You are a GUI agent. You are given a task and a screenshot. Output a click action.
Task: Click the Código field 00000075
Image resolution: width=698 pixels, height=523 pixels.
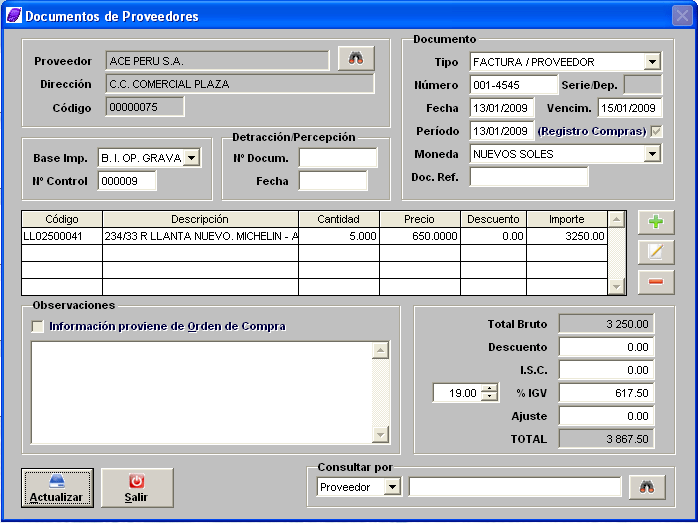point(145,107)
